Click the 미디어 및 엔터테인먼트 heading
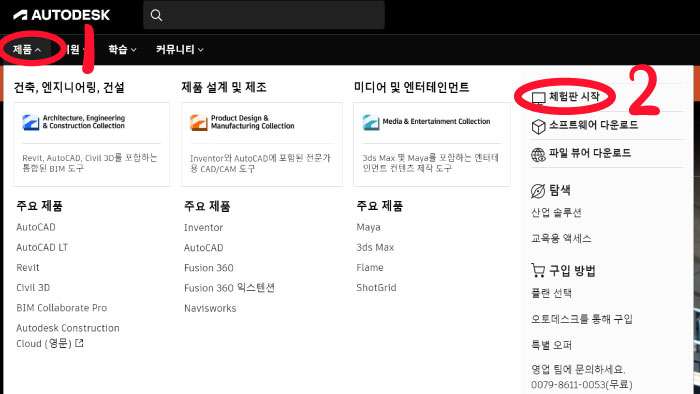This screenshot has width=700, height=394. point(411,87)
